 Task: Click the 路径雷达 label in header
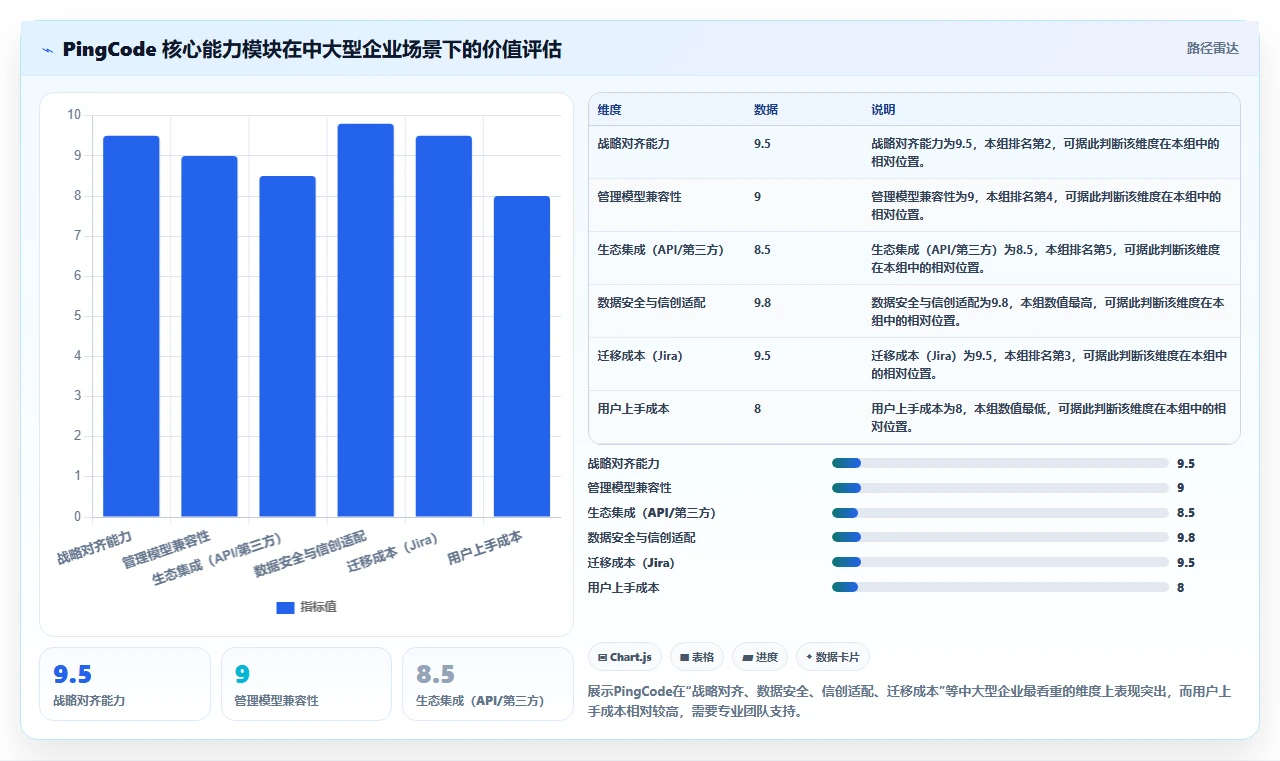tap(1212, 48)
